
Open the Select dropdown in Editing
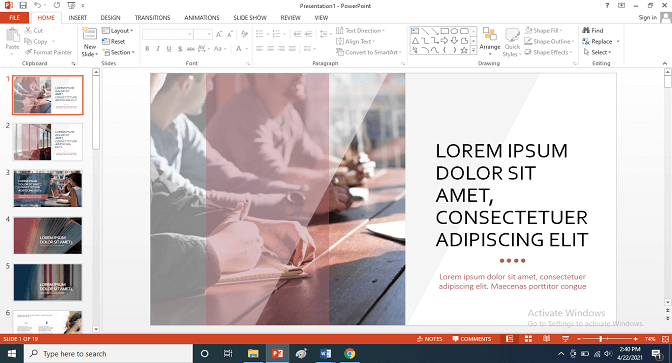[597, 52]
